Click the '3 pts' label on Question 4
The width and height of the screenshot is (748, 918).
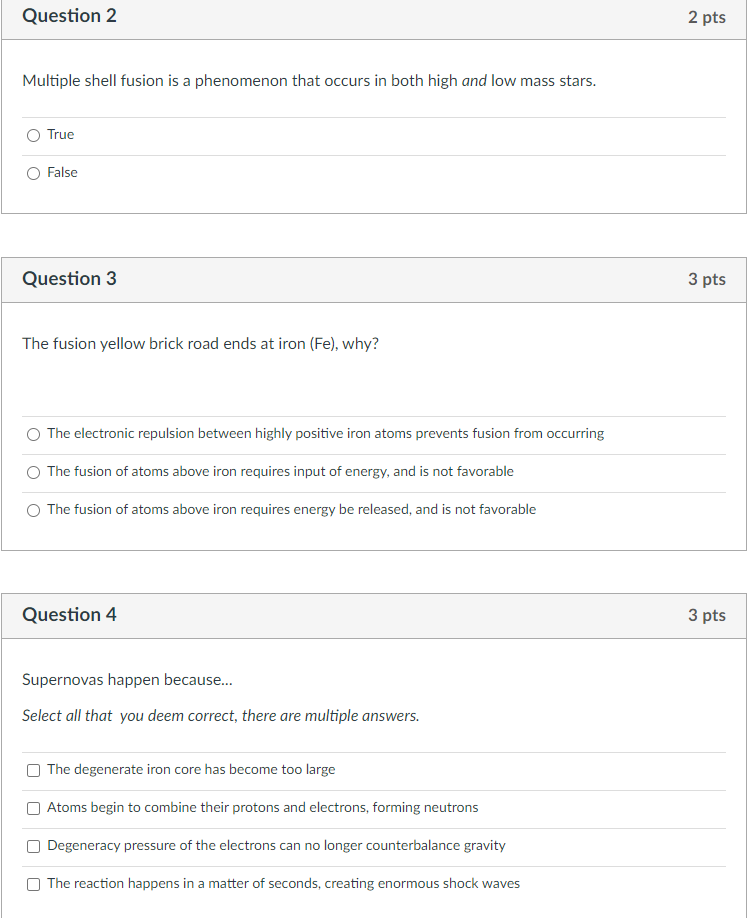point(707,615)
